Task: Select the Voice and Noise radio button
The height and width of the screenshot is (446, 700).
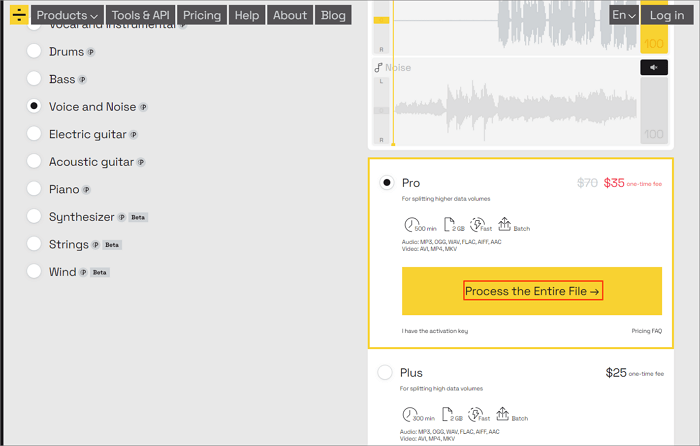Action: click(34, 106)
